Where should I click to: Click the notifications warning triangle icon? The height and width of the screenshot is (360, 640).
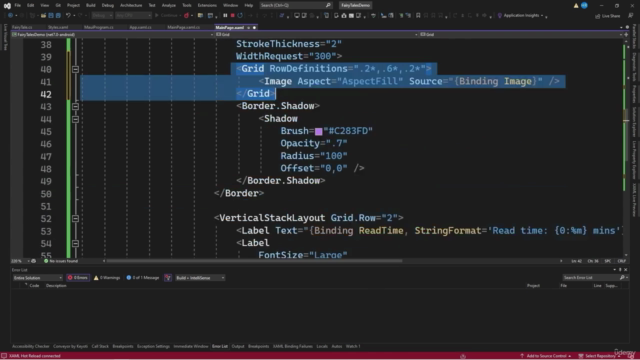(x=576, y=6)
